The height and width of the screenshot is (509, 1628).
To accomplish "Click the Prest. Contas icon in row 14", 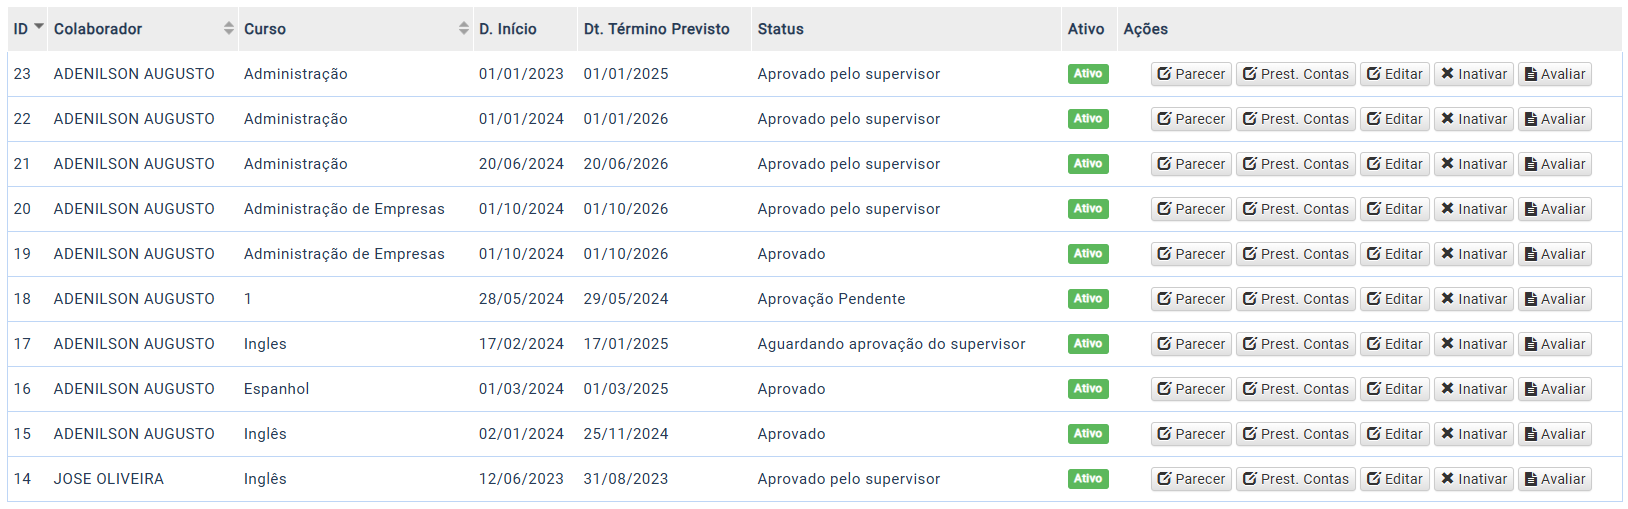I will coord(1250,479).
